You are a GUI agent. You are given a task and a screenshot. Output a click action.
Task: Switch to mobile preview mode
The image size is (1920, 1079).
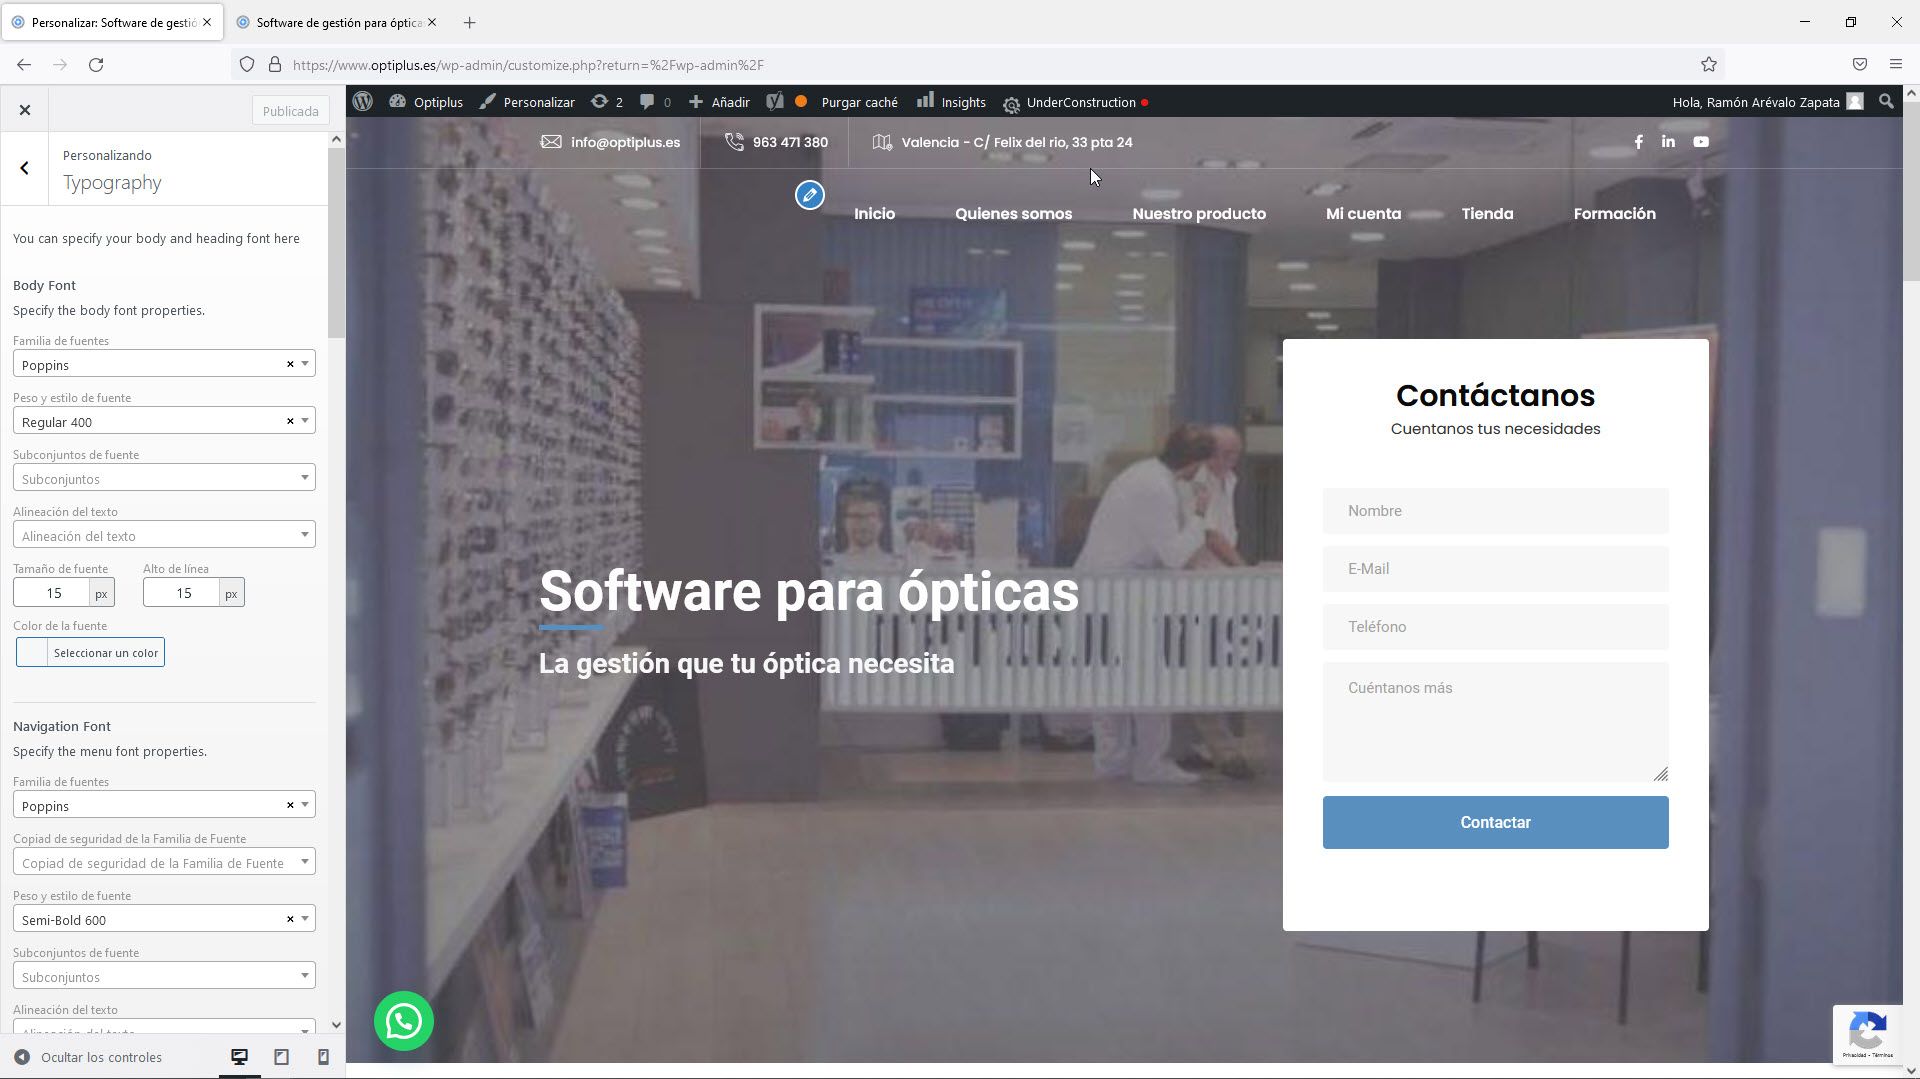click(323, 1057)
